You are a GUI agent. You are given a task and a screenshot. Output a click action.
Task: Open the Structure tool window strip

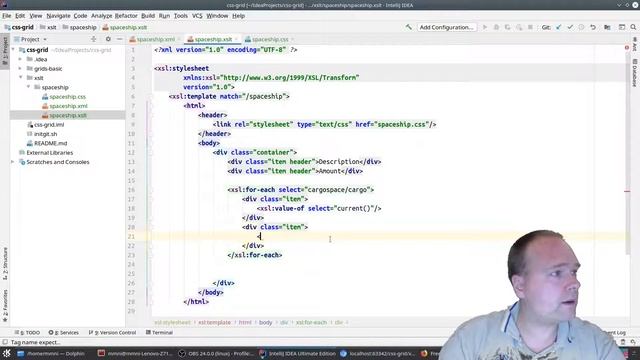(x=5, y=263)
